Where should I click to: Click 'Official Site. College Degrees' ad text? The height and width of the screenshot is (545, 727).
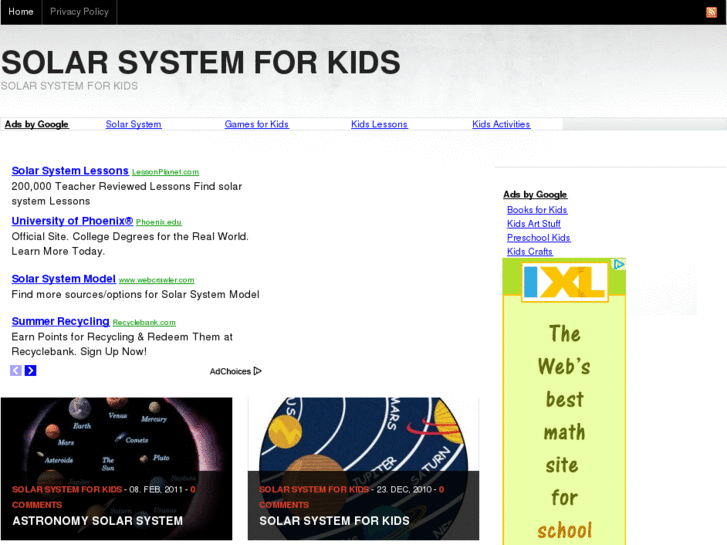coord(130,244)
